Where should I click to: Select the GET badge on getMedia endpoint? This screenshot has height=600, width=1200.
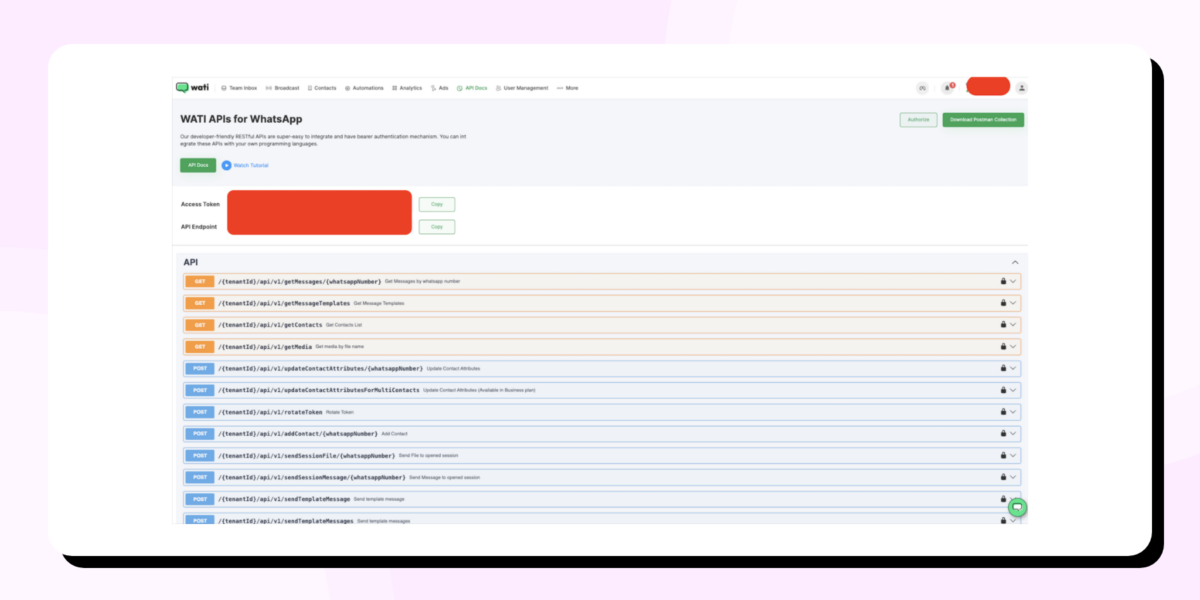click(198, 346)
